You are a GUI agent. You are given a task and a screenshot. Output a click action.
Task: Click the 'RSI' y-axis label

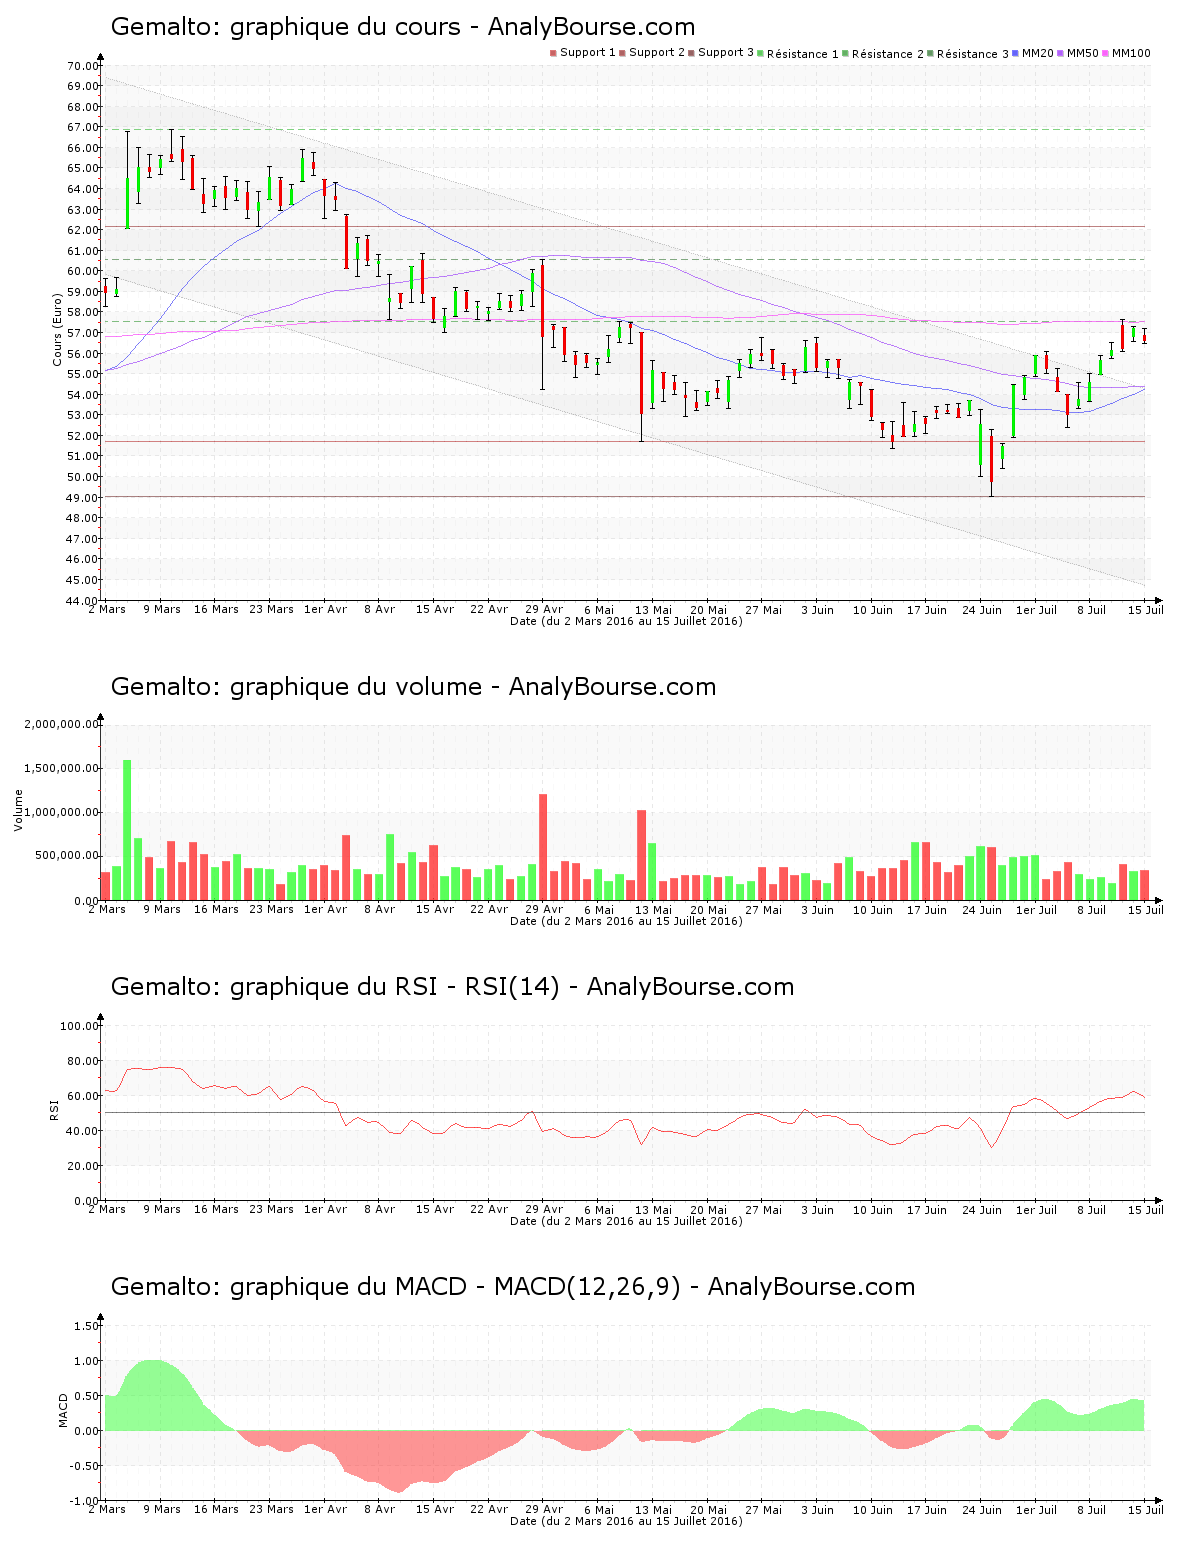click(x=54, y=1109)
